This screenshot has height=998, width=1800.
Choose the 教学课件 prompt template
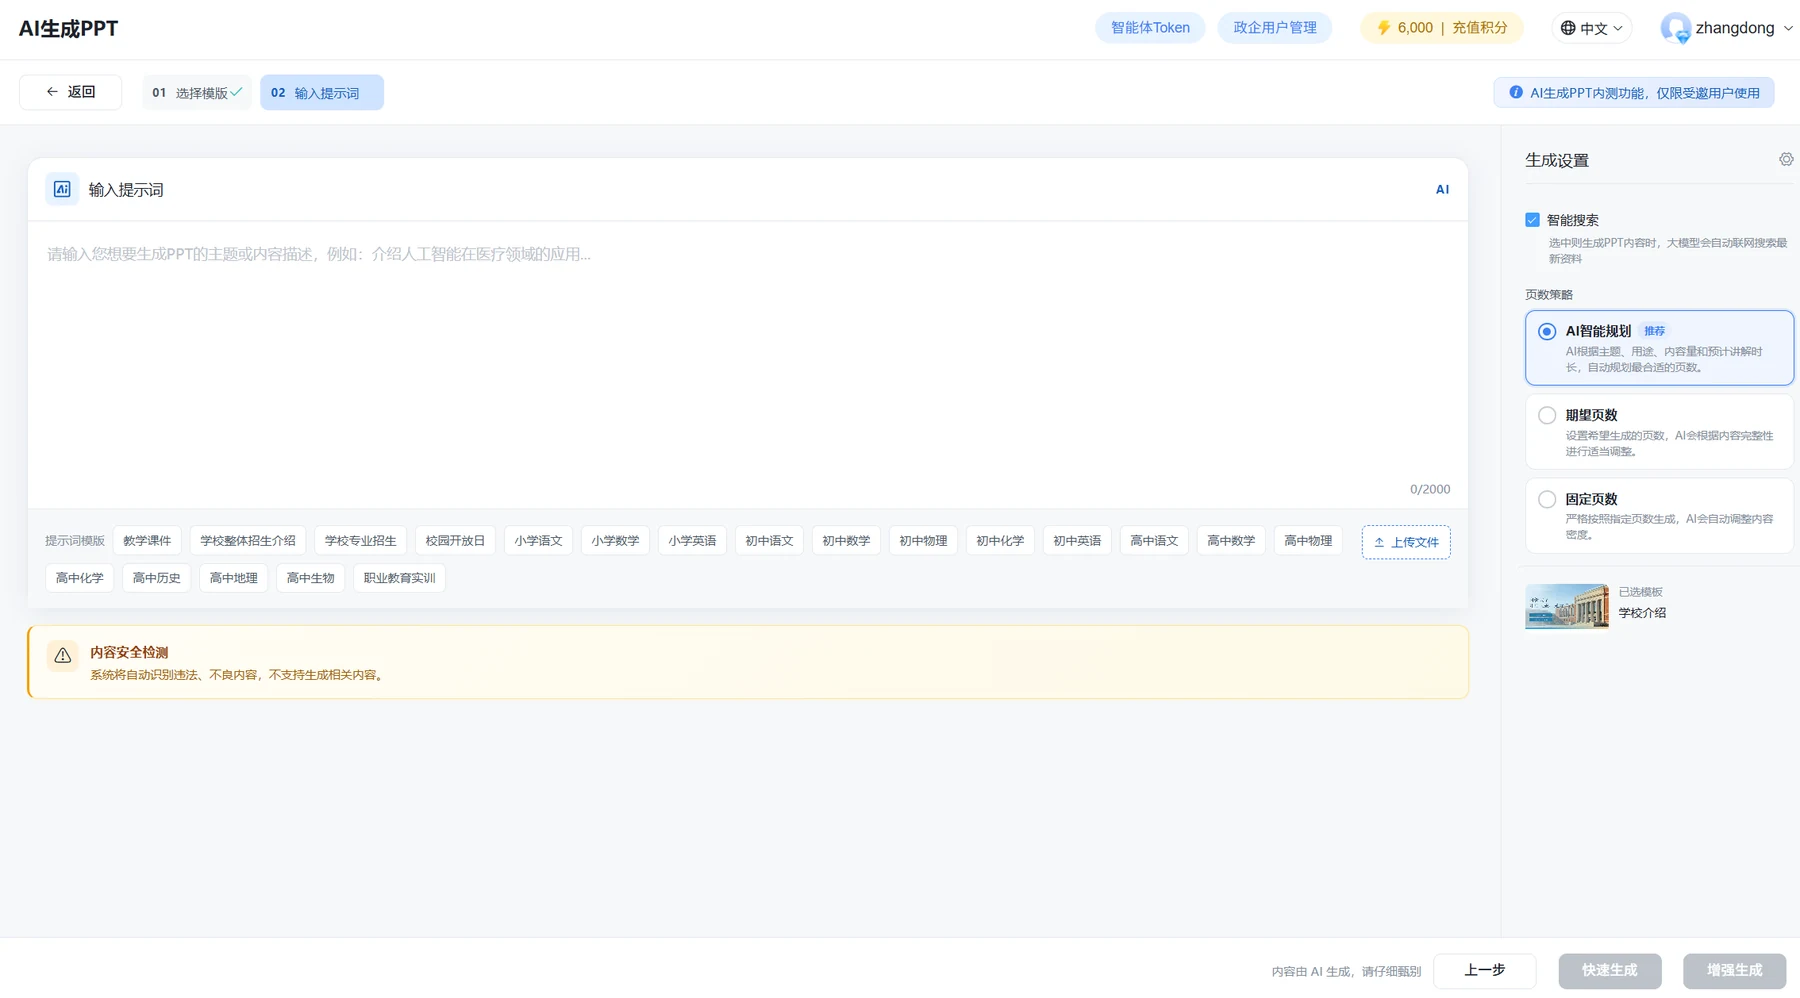click(x=147, y=541)
